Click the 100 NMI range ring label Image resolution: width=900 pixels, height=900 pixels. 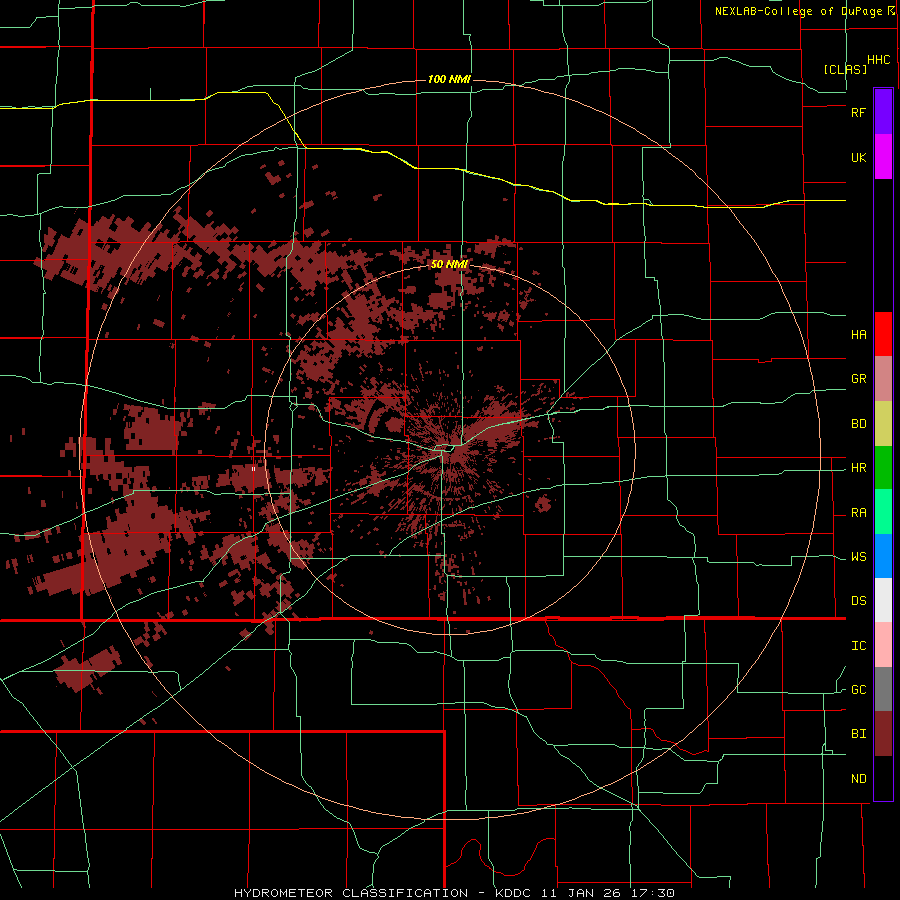pos(449,79)
